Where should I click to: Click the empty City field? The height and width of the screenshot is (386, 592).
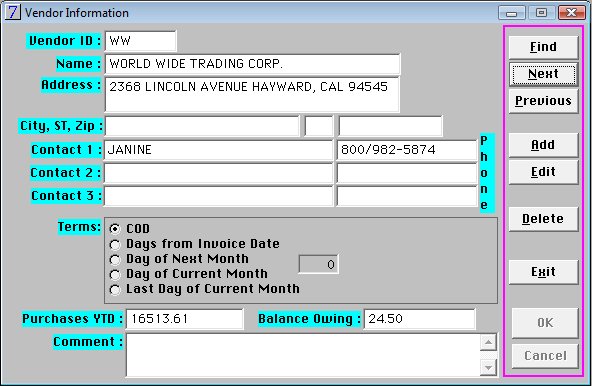pos(202,126)
